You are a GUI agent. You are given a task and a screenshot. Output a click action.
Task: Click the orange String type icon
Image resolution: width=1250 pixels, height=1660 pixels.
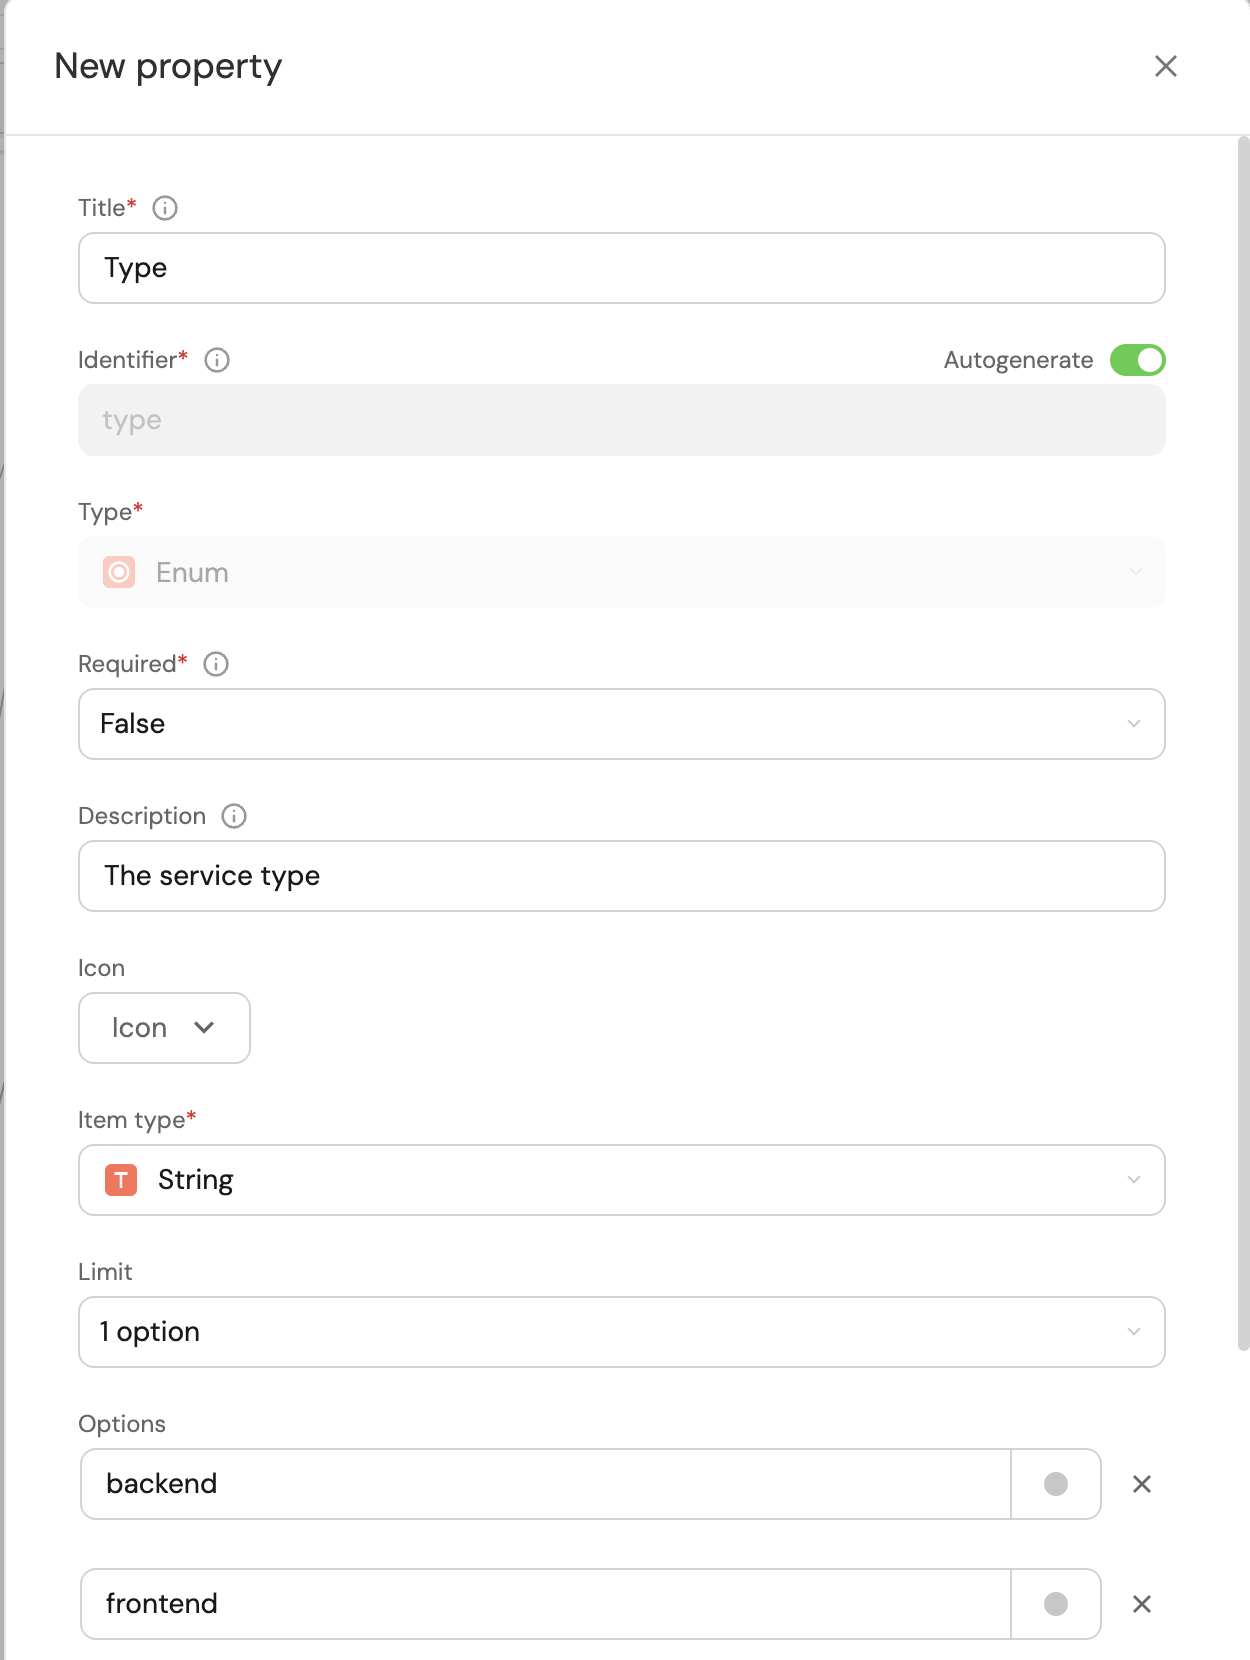click(x=121, y=1180)
